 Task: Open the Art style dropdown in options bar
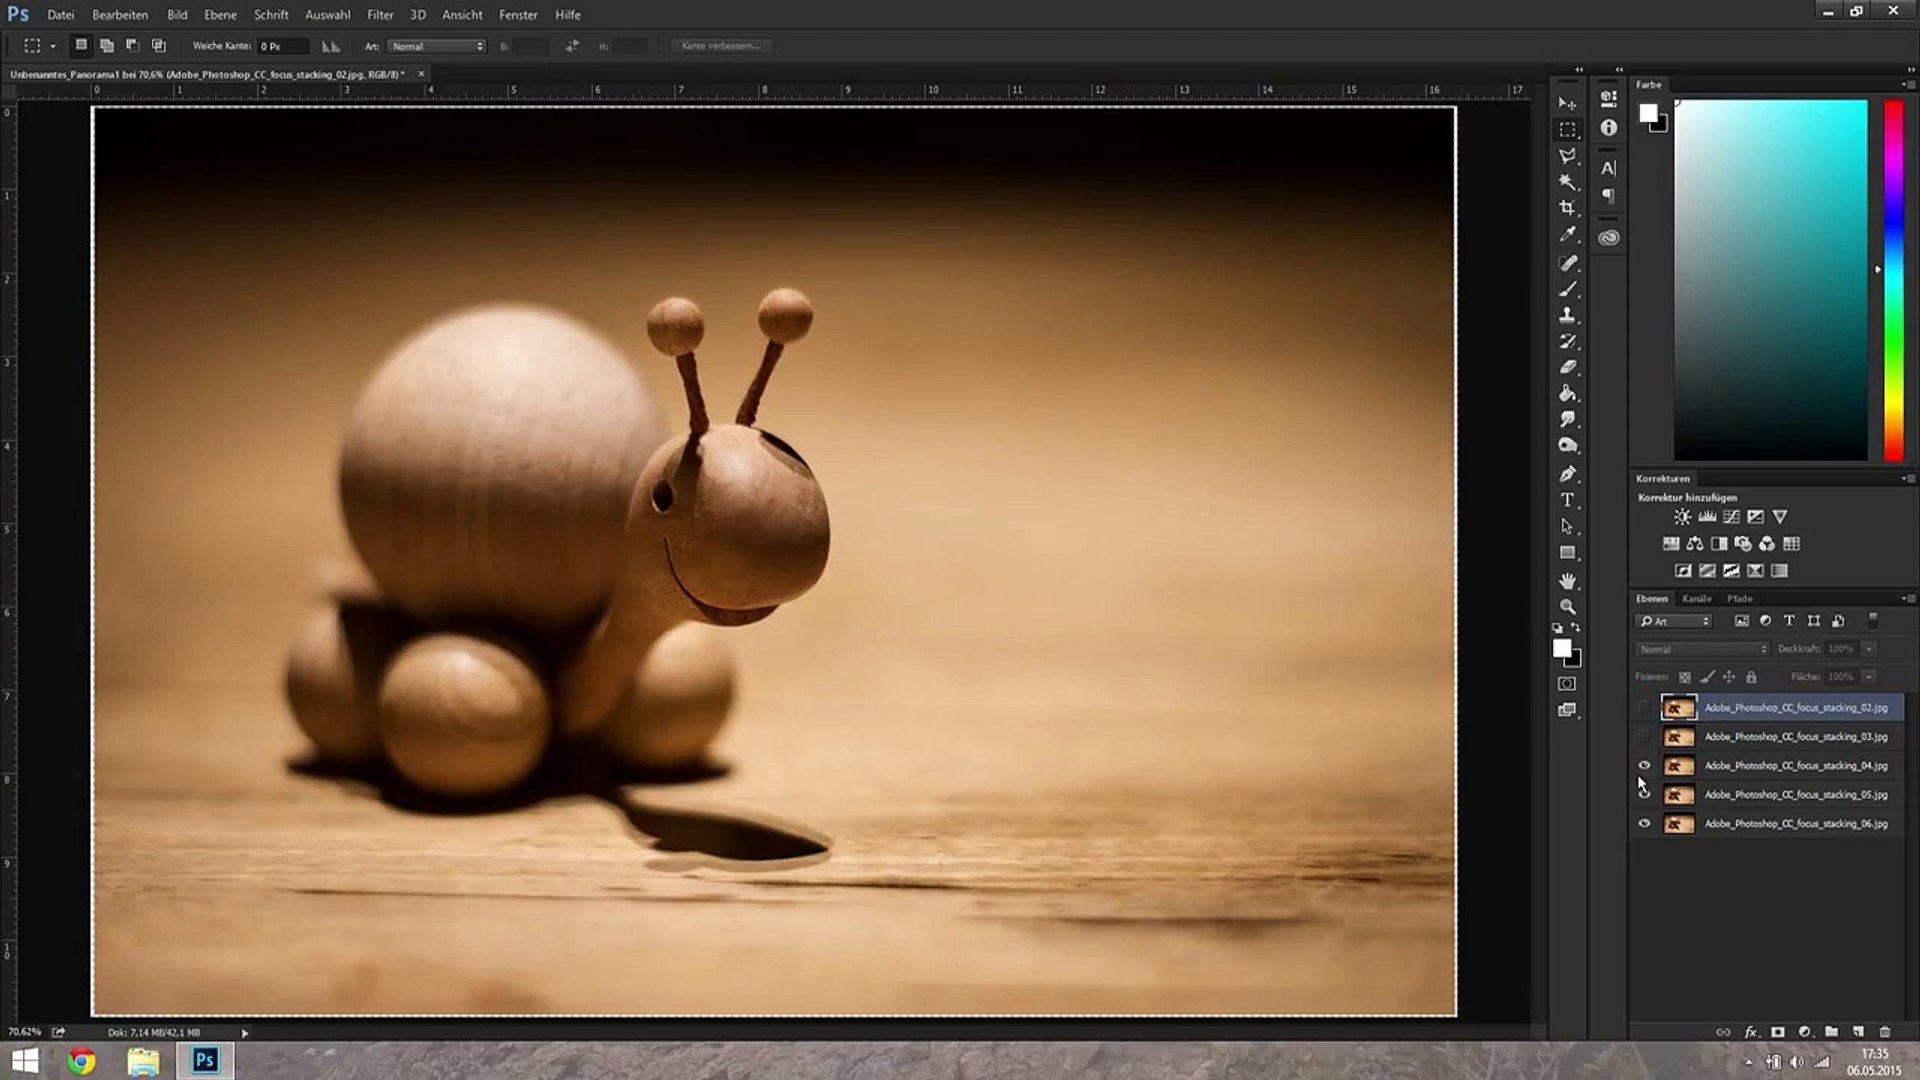point(437,46)
